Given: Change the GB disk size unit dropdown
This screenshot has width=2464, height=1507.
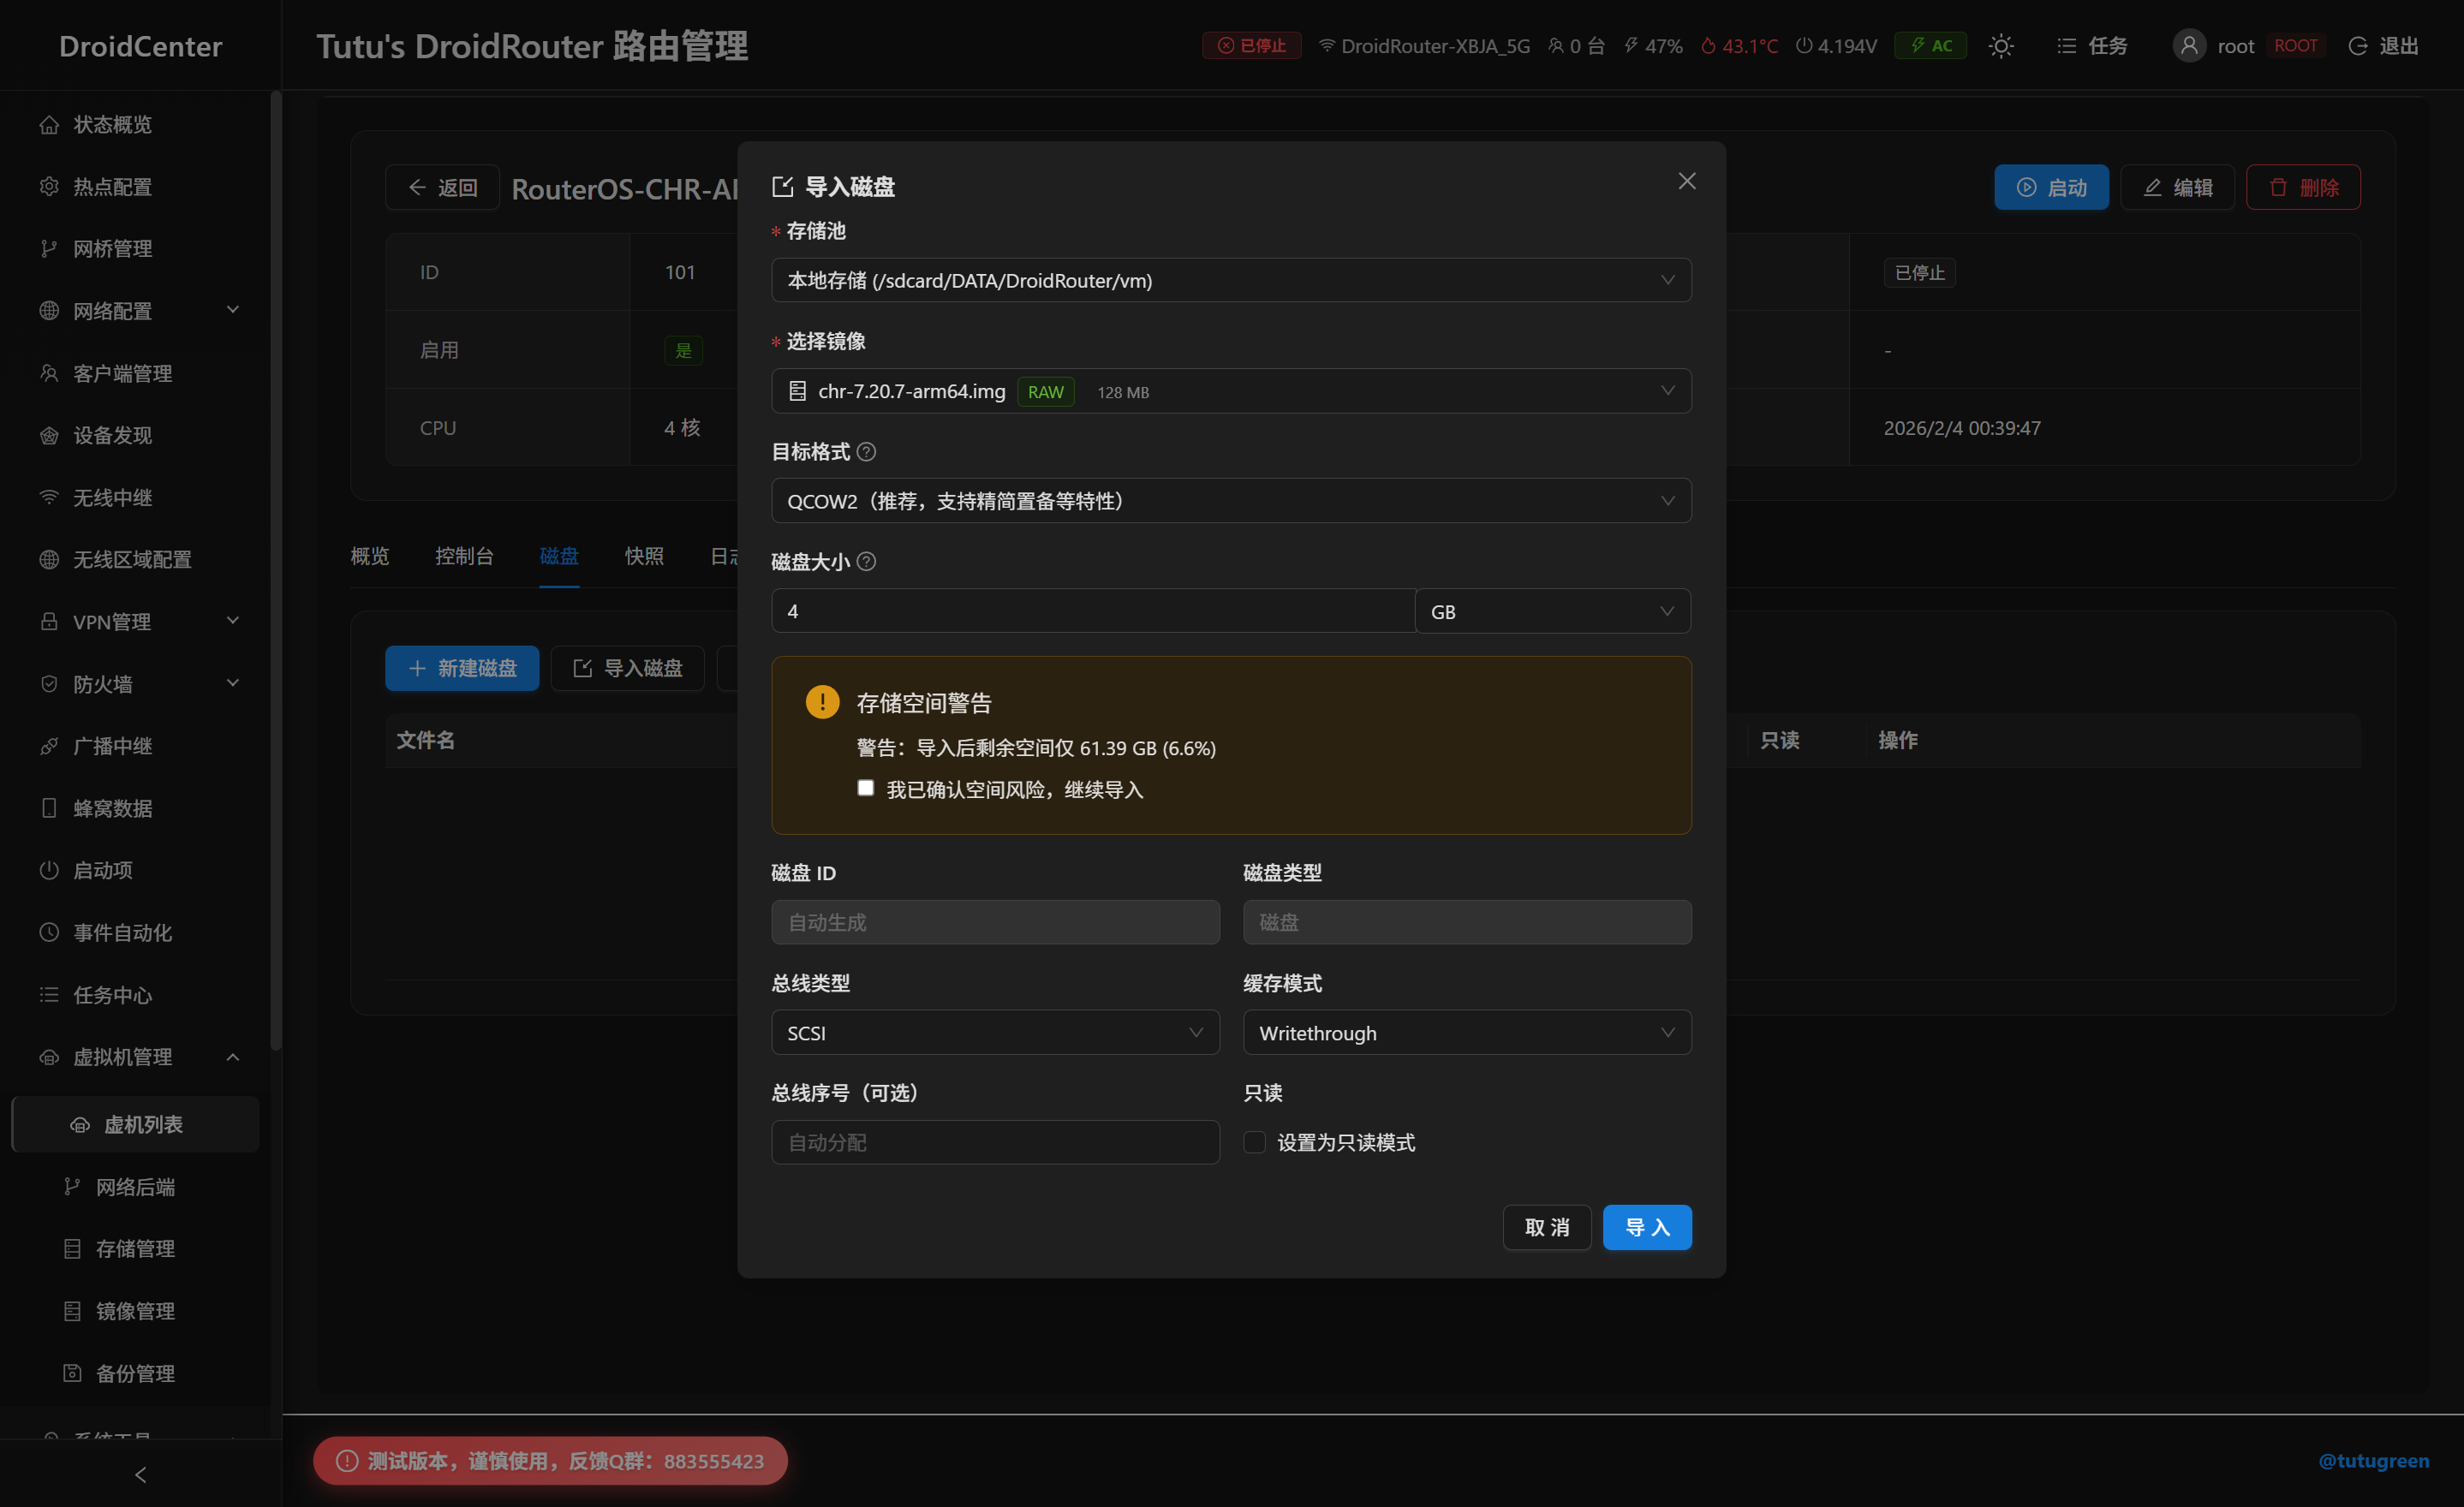Looking at the screenshot, I should tap(1552, 611).
